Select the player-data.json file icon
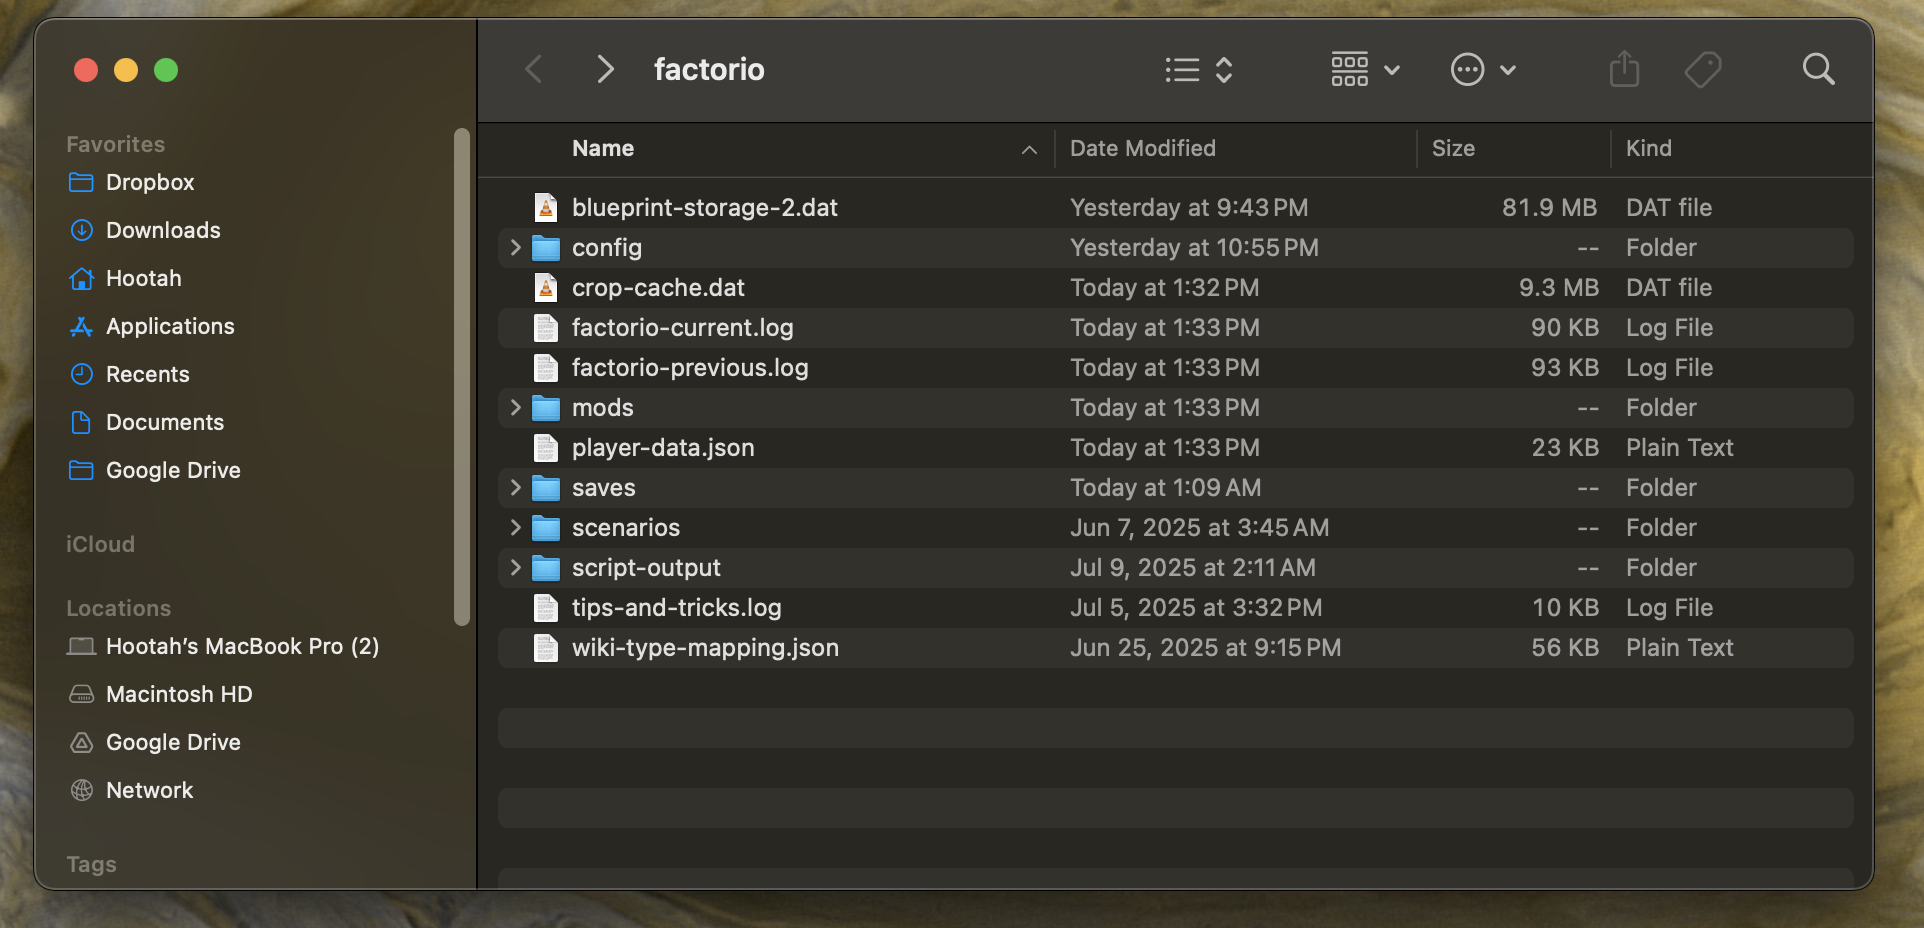The height and width of the screenshot is (928, 1924). (546, 447)
